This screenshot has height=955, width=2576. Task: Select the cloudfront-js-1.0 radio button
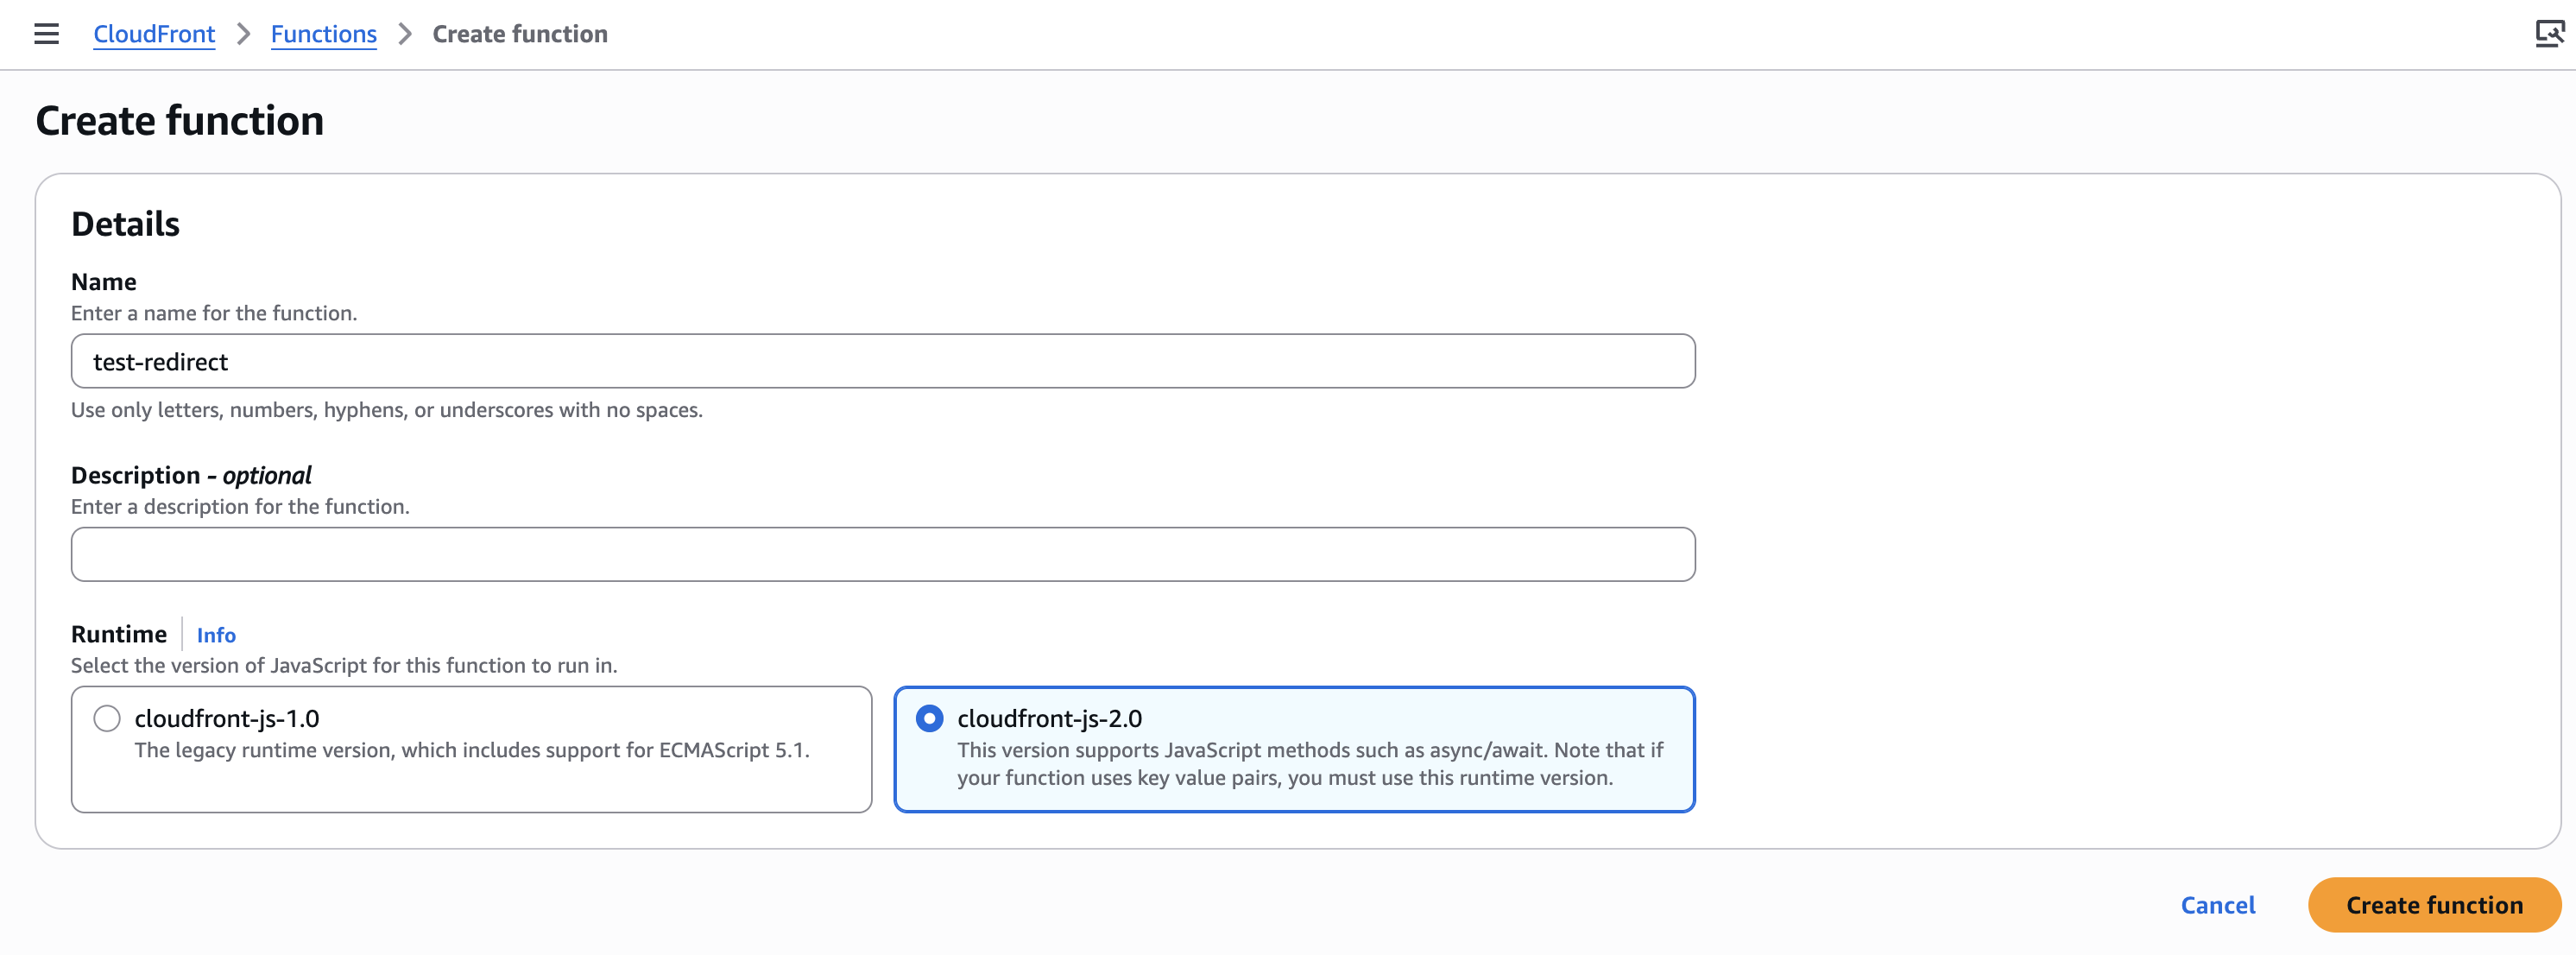(x=107, y=718)
